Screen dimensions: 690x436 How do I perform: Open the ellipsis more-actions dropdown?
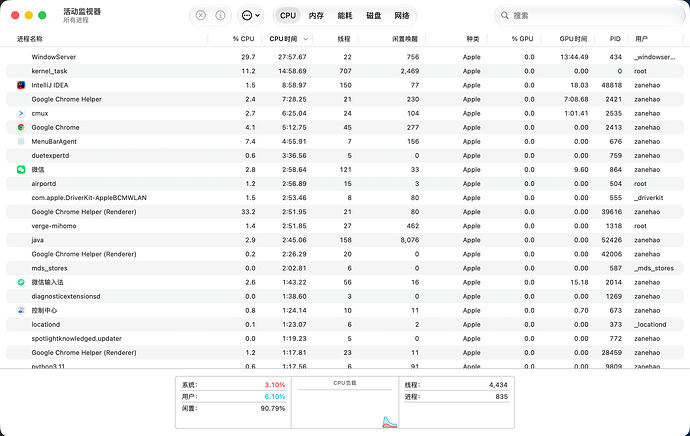coord(251,15)
